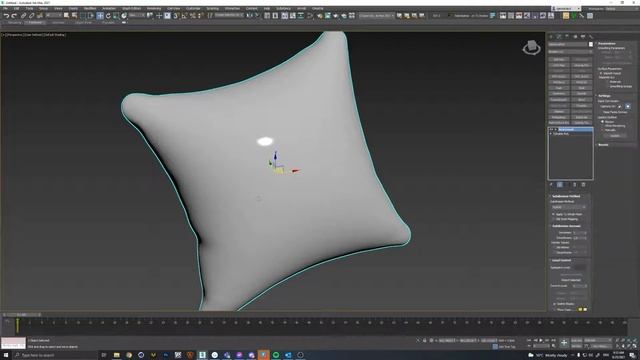Activate the Select and Rotate tool
Image resolution: width=640 pixels, height=360 pixels.
tap(108, 16)
